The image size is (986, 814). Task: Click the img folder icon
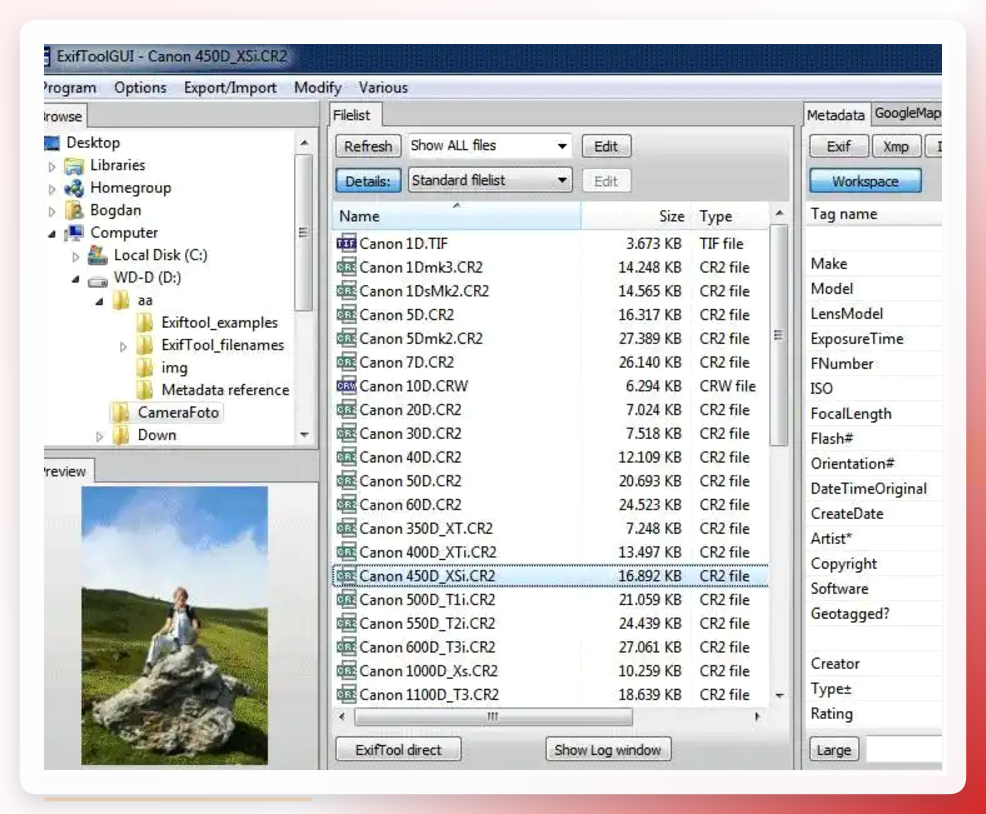[145, 367]
